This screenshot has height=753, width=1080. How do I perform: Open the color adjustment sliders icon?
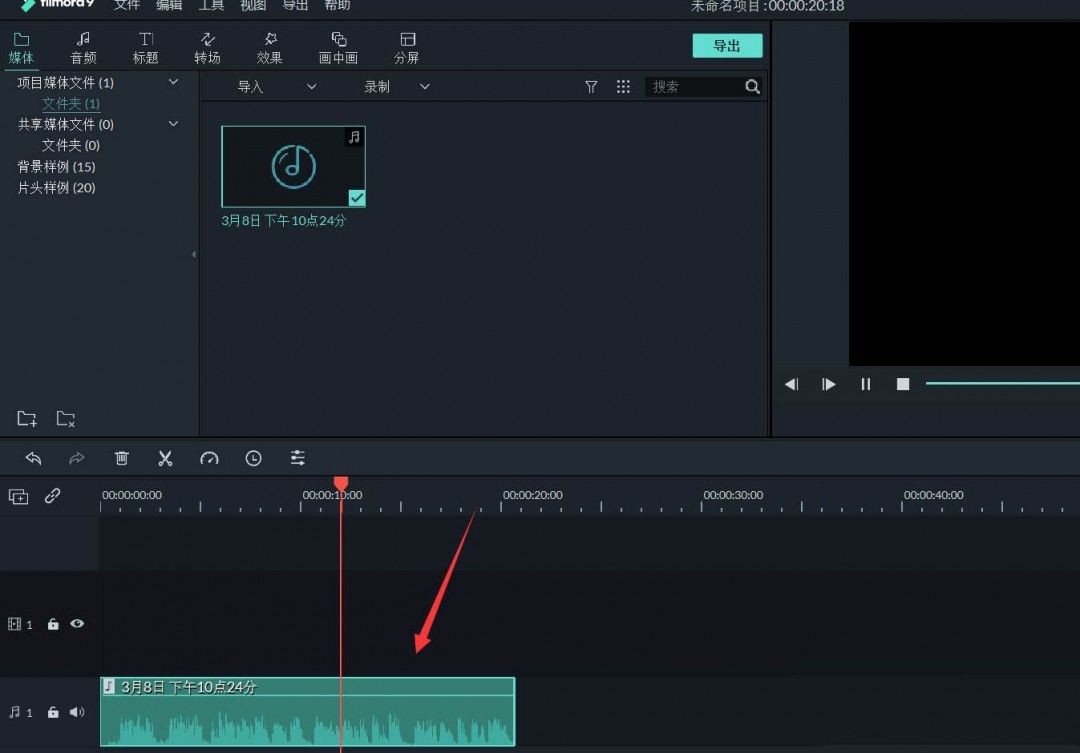click(297, 457)
